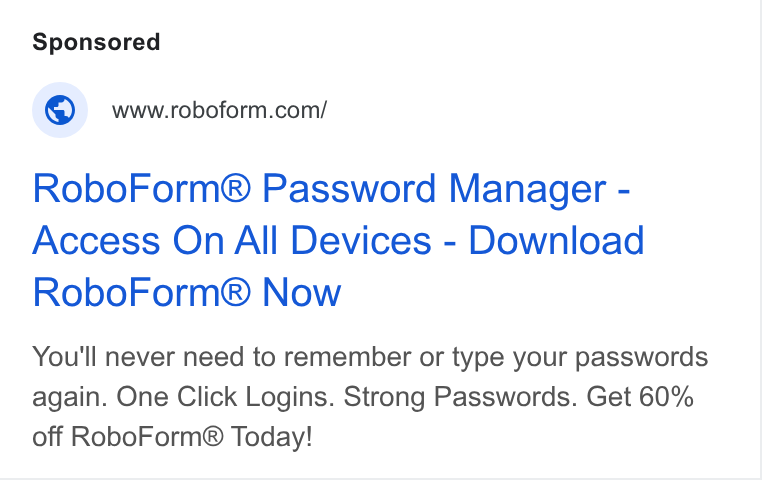Click the Strong Passwords text
Viewport: 762px width, 480px height.
460,397
